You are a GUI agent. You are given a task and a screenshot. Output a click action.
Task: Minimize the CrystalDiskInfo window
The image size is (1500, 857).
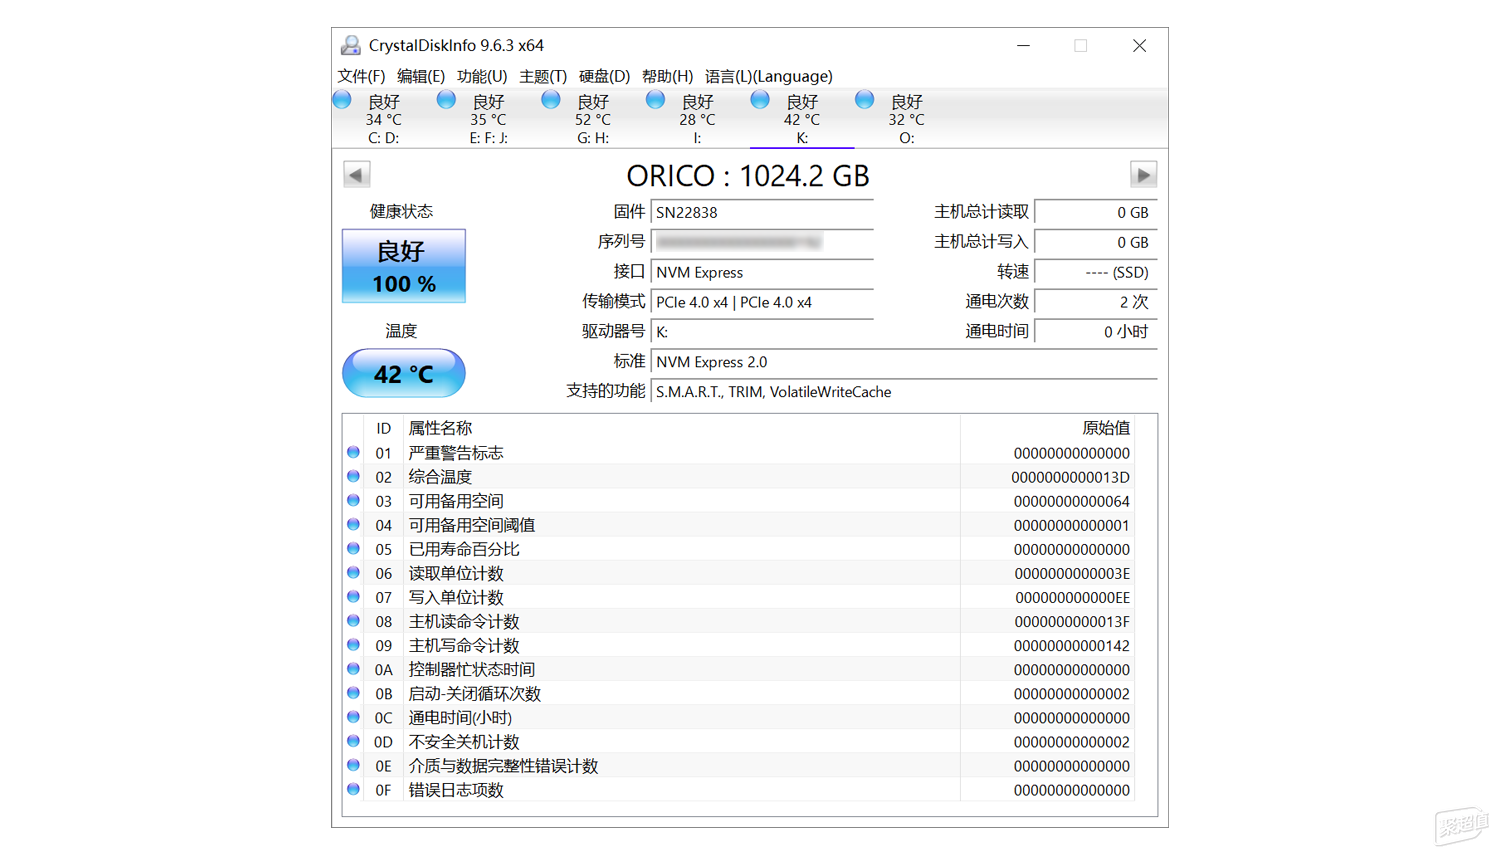(1023, 45)
